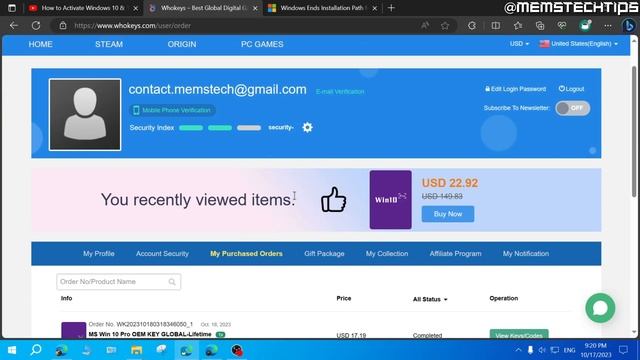The width and height of the screenshot is (640, 360).
Task: Open Windows taskbar search
Action: 36,350
